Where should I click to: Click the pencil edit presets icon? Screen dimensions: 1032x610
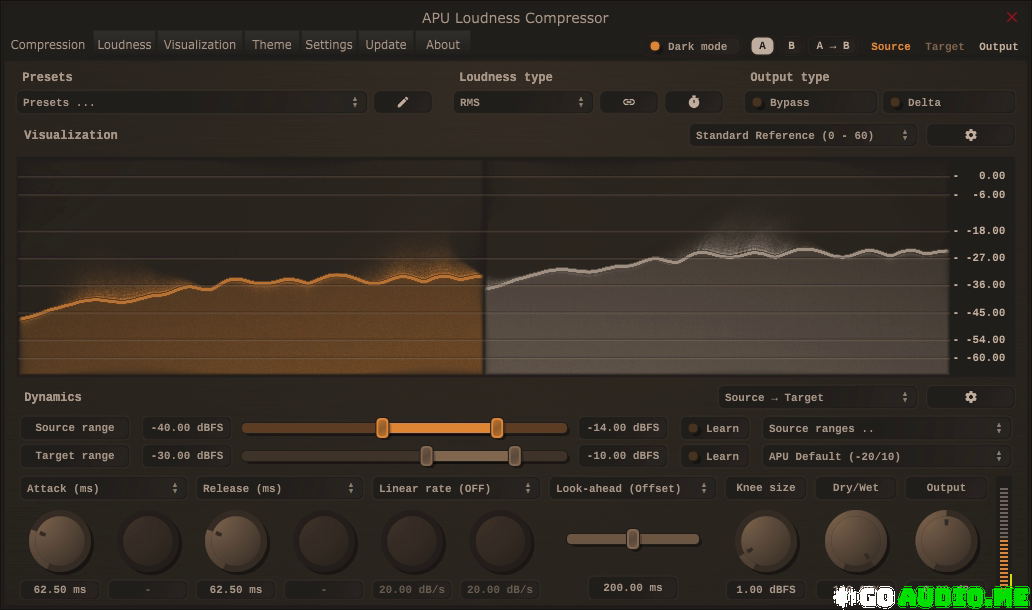click(x=403, y=102)
